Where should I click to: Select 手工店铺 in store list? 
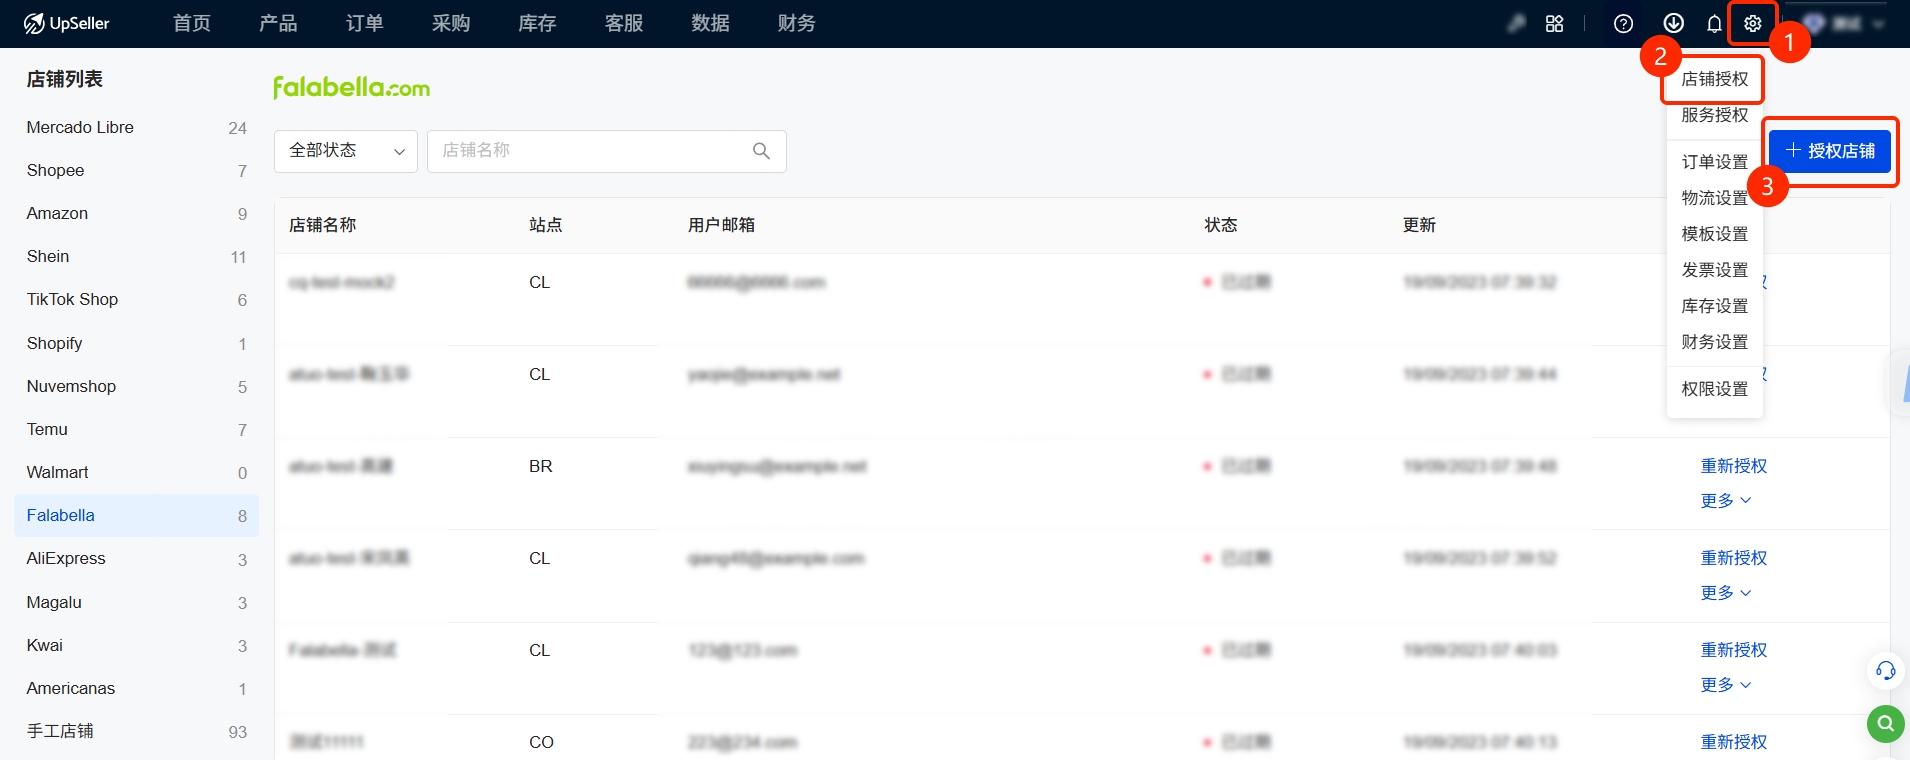coord(137,732)
